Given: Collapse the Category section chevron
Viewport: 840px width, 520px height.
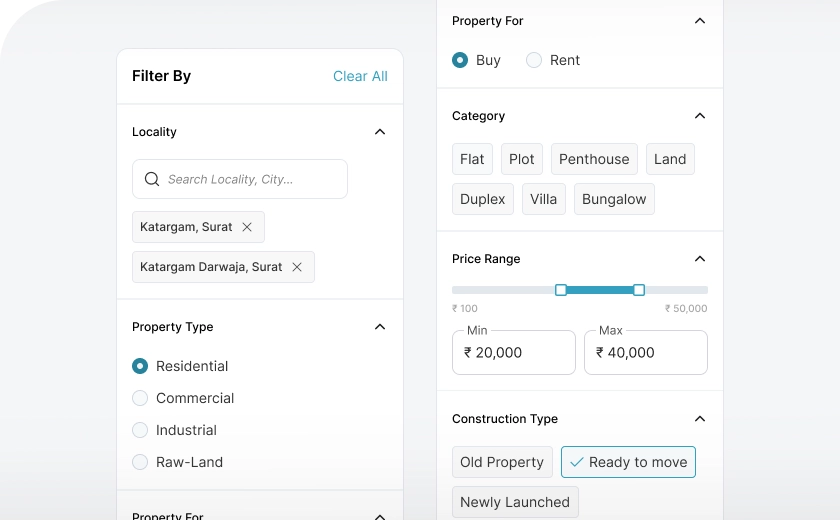Looking at the screenshot, I should click(x=700, y=116).
